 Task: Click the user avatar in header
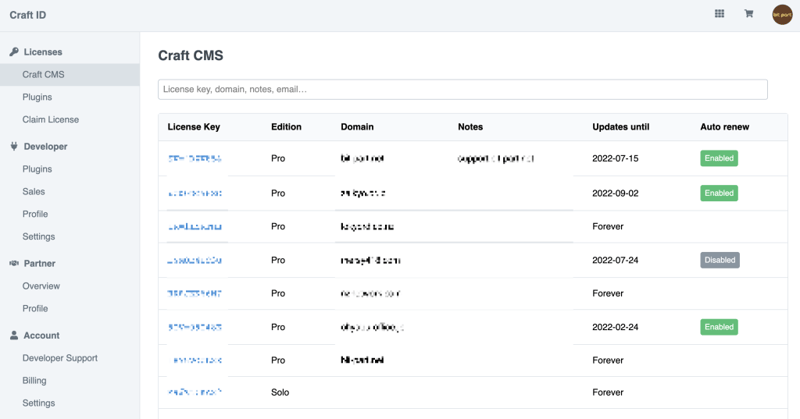[x=782, y=14]
